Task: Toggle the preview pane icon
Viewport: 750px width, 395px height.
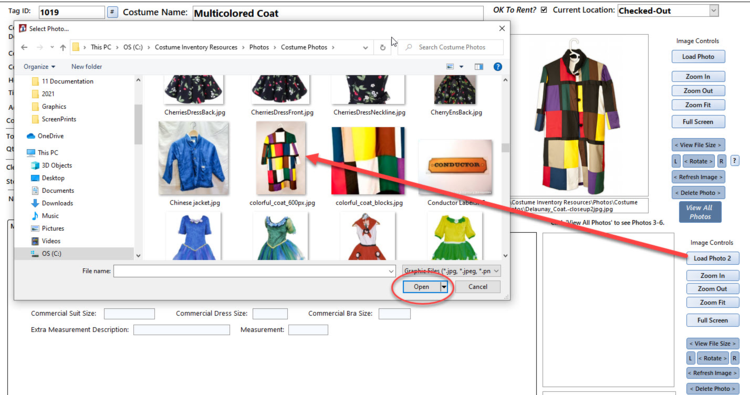Action: click(x=478, y=67)
